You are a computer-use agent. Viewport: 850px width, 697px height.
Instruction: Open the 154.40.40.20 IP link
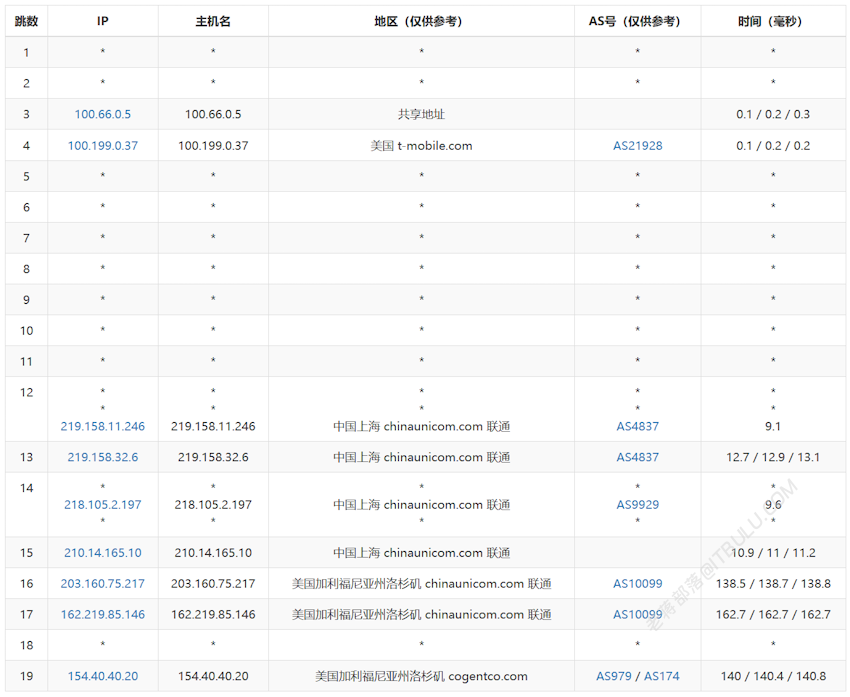pyautogui.click(x=102, y=677)
